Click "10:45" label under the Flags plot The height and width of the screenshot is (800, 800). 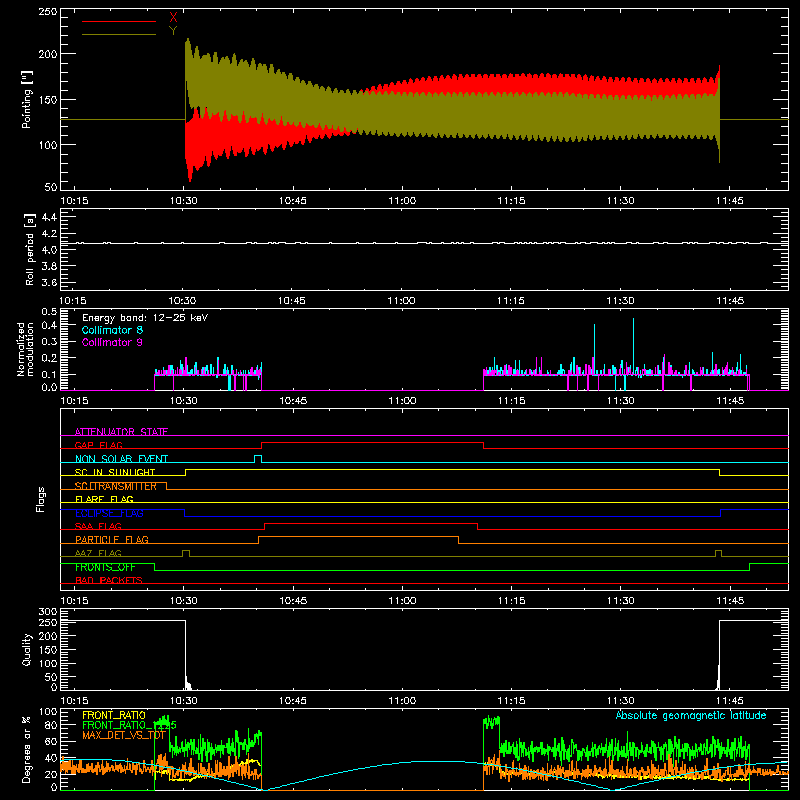293,601
